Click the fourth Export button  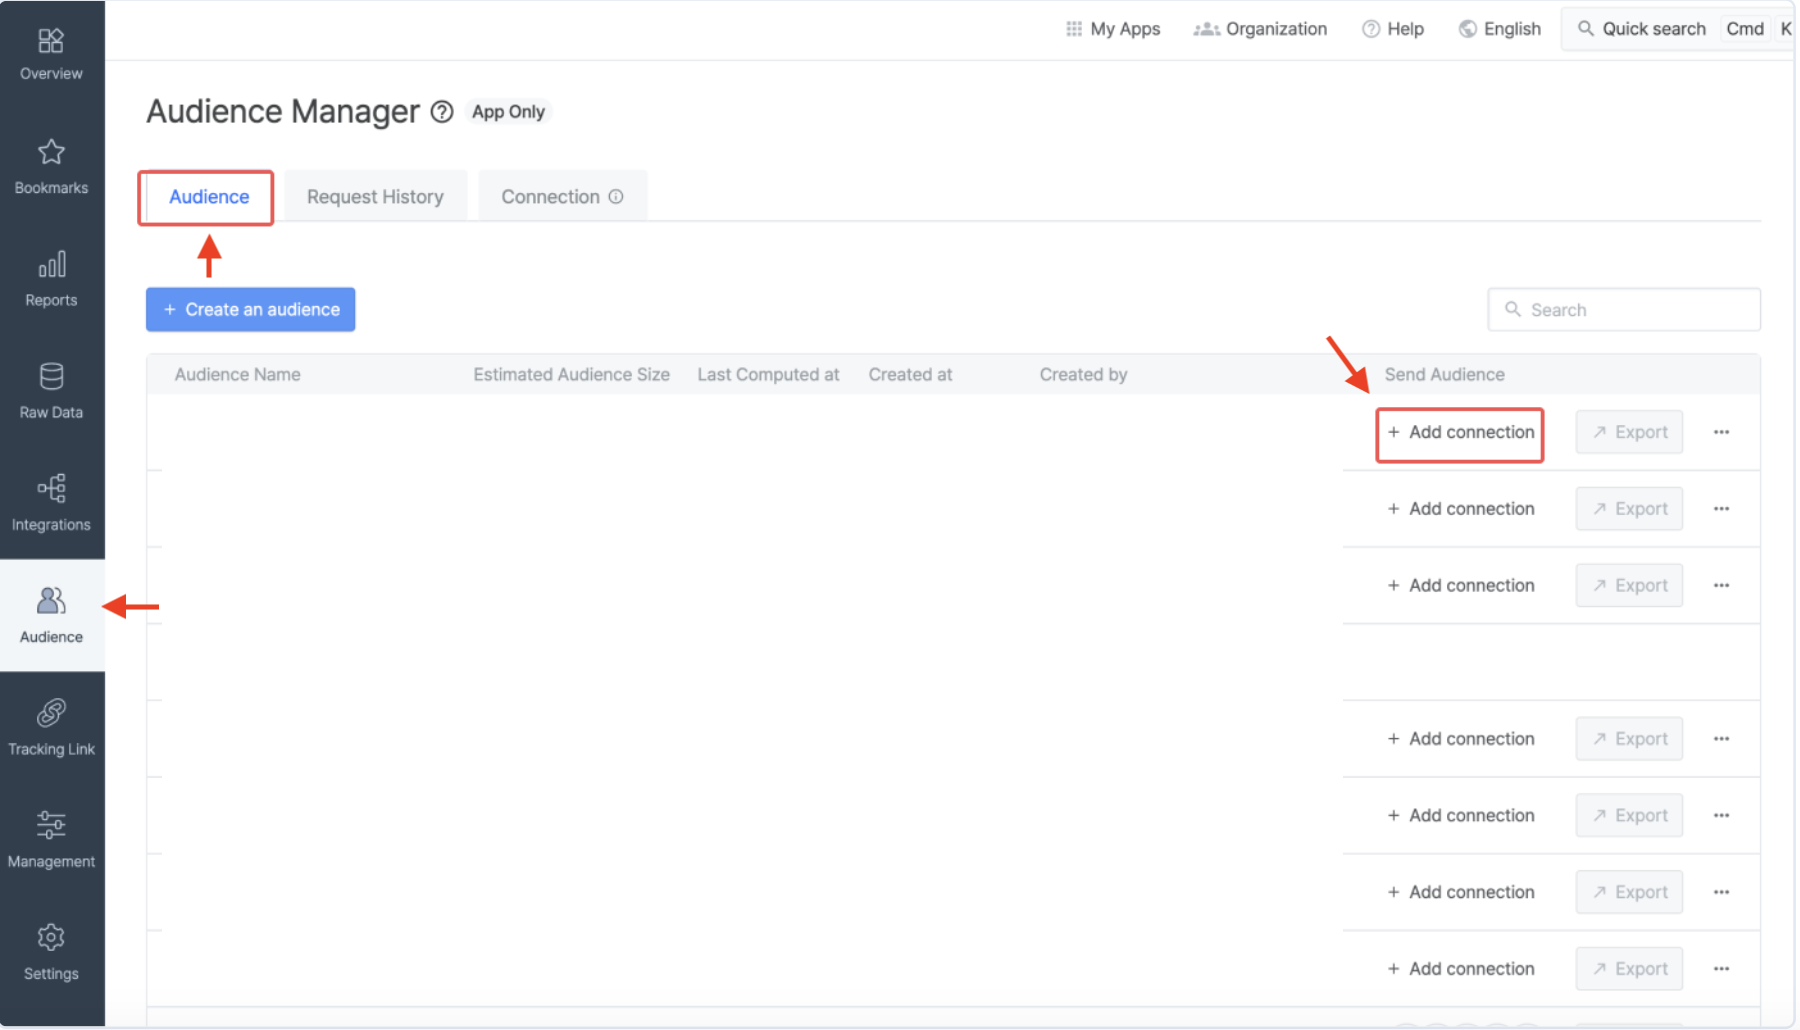click(1630, 739)
